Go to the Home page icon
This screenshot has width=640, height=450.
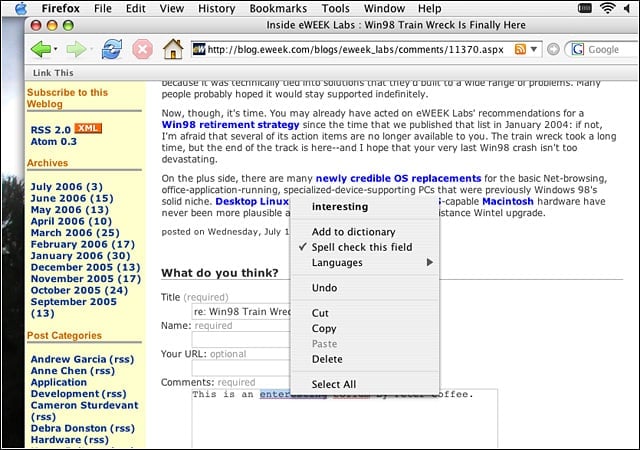click(173, 49)
